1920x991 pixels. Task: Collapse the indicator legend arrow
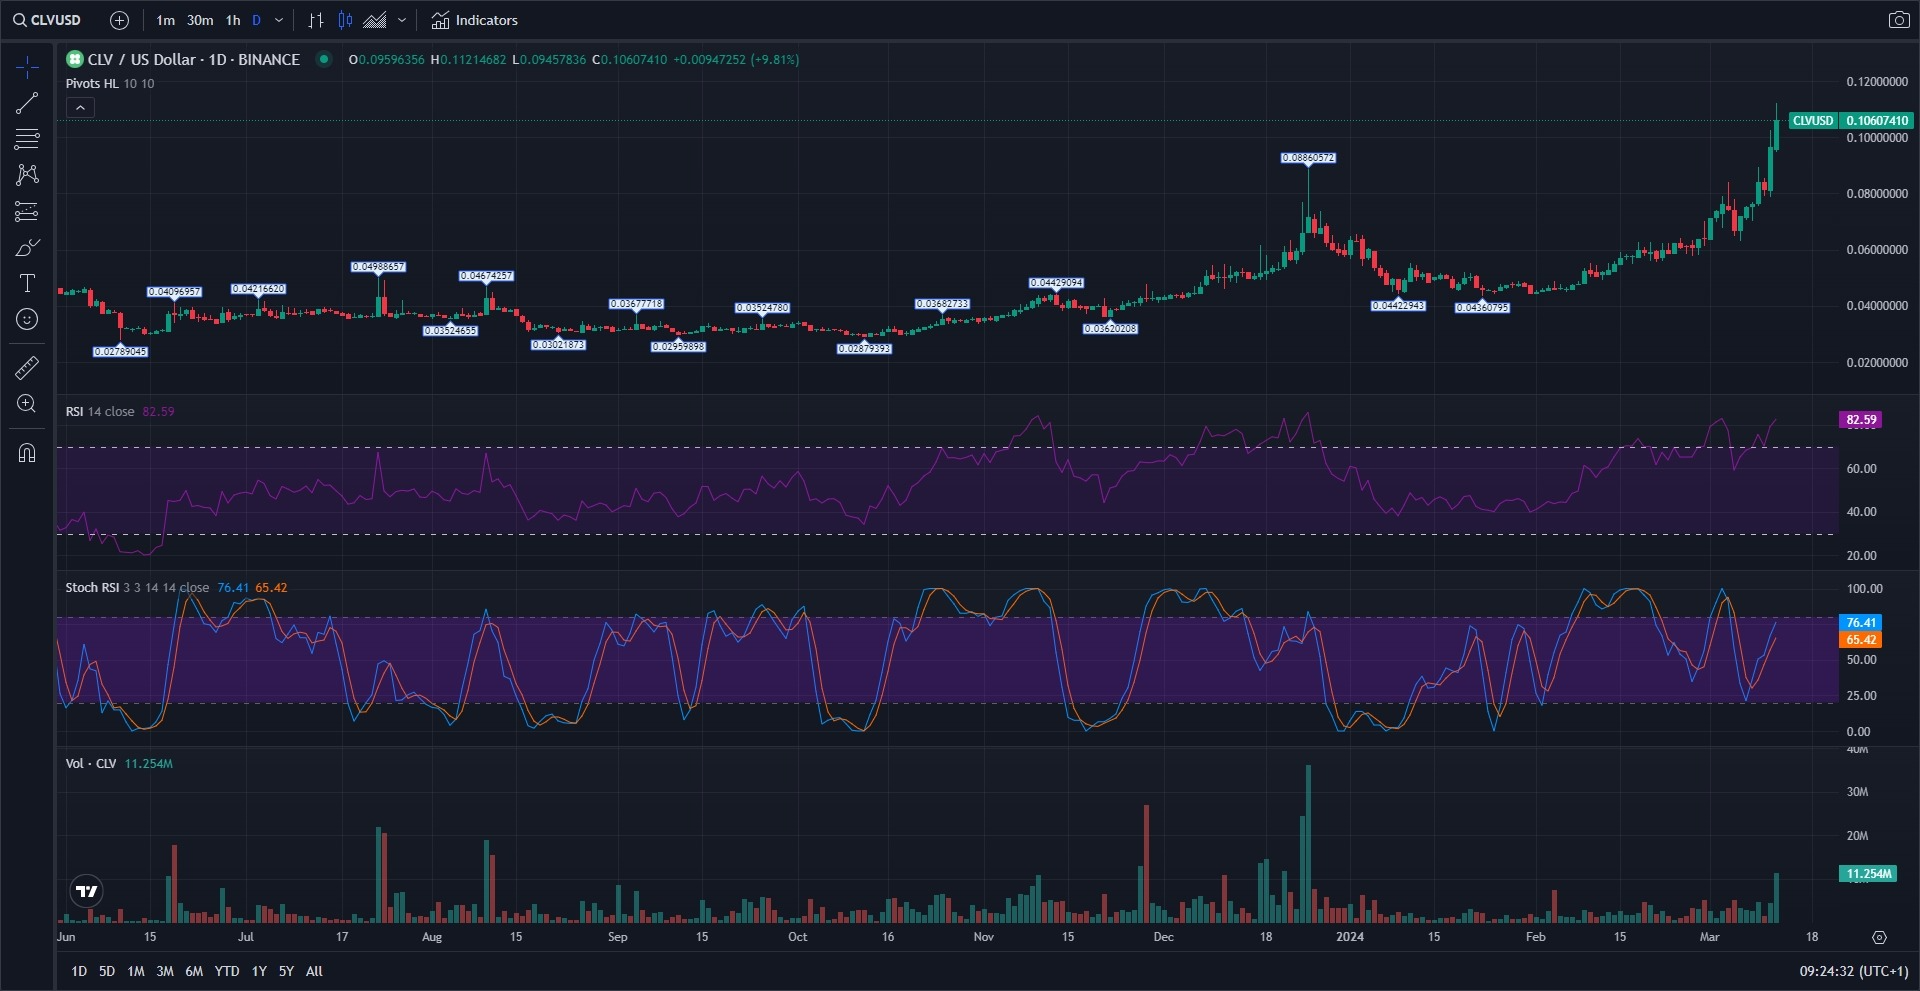point(80,107)
